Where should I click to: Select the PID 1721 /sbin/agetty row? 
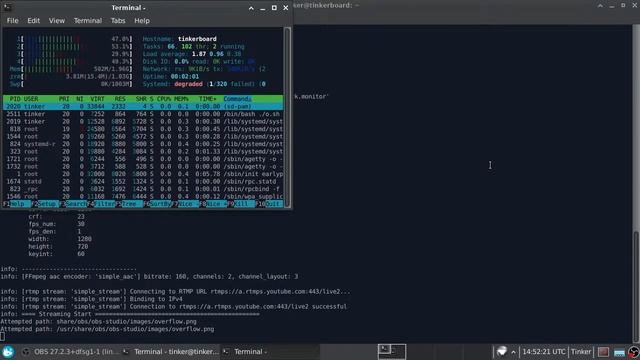tap(143, 159)
